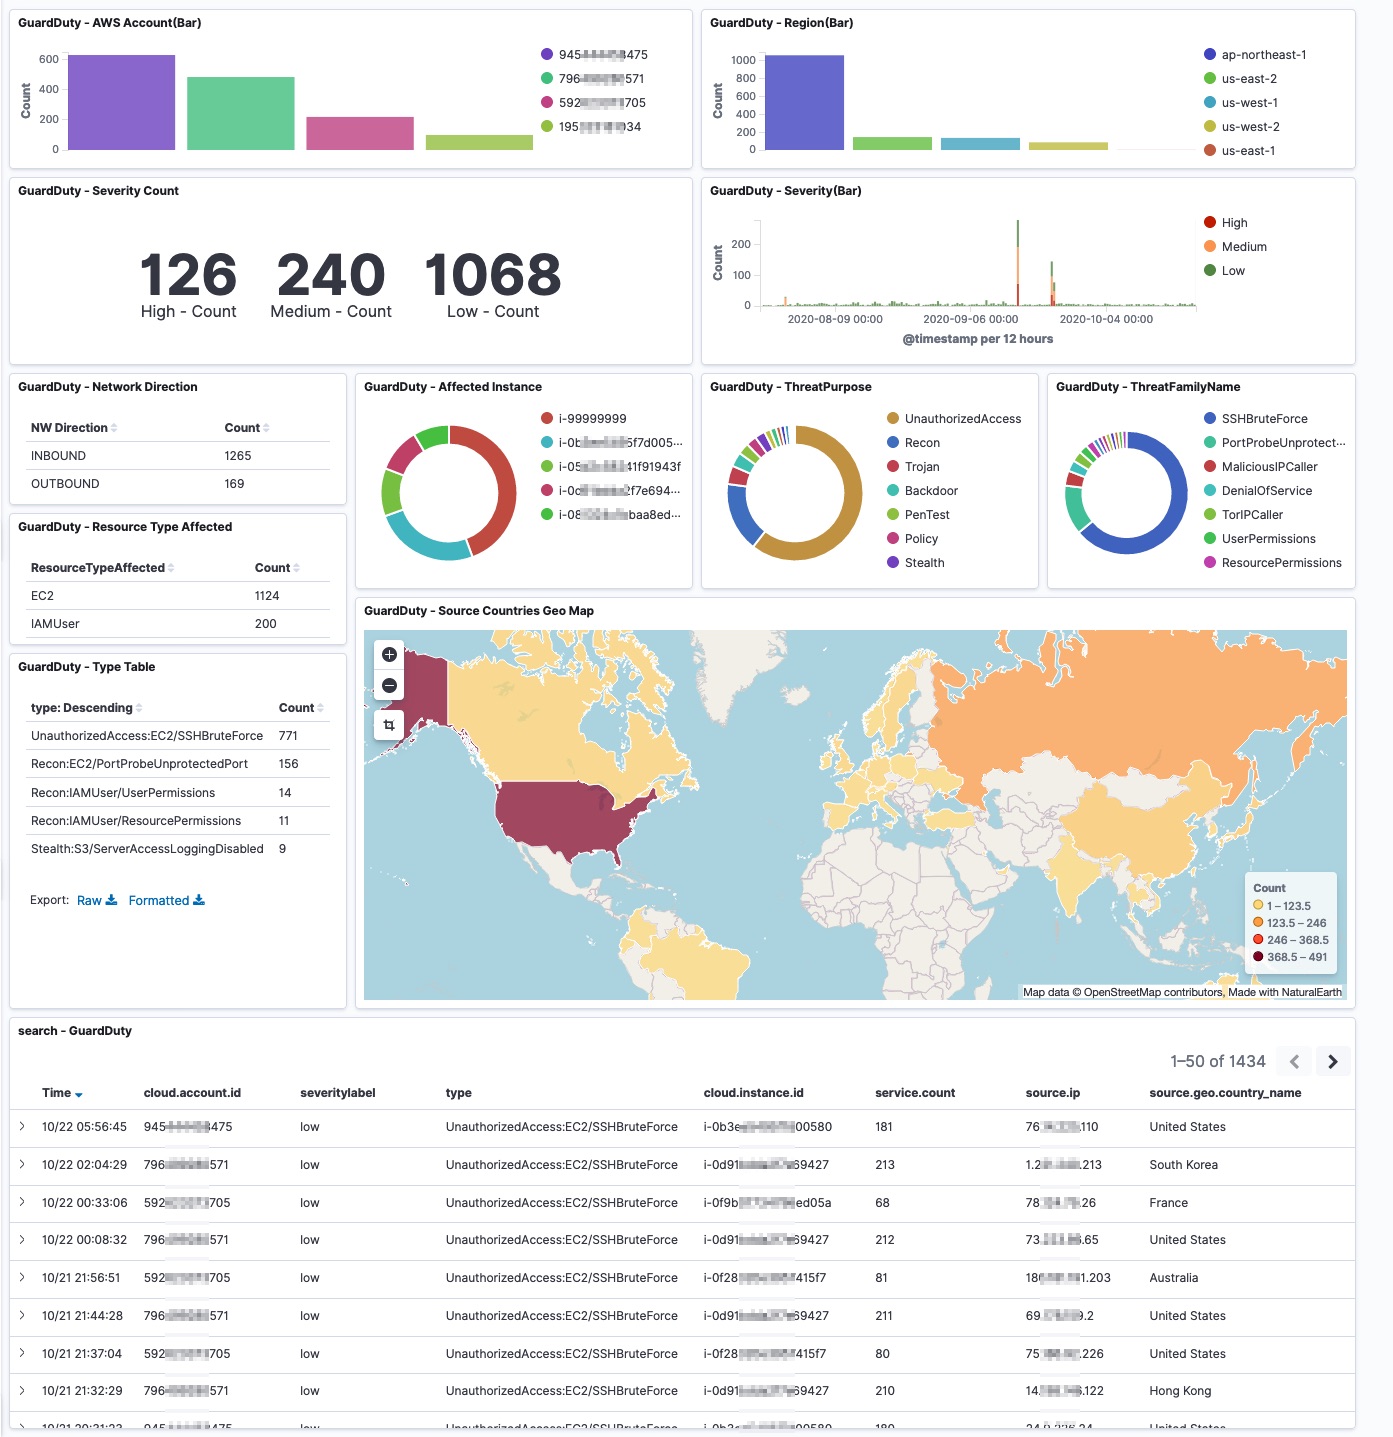Click Stealth:S3/ServerAccessLoggingDisabled type row
Viewport: 1393px width, 1437px height.
[x=180, y=849]
